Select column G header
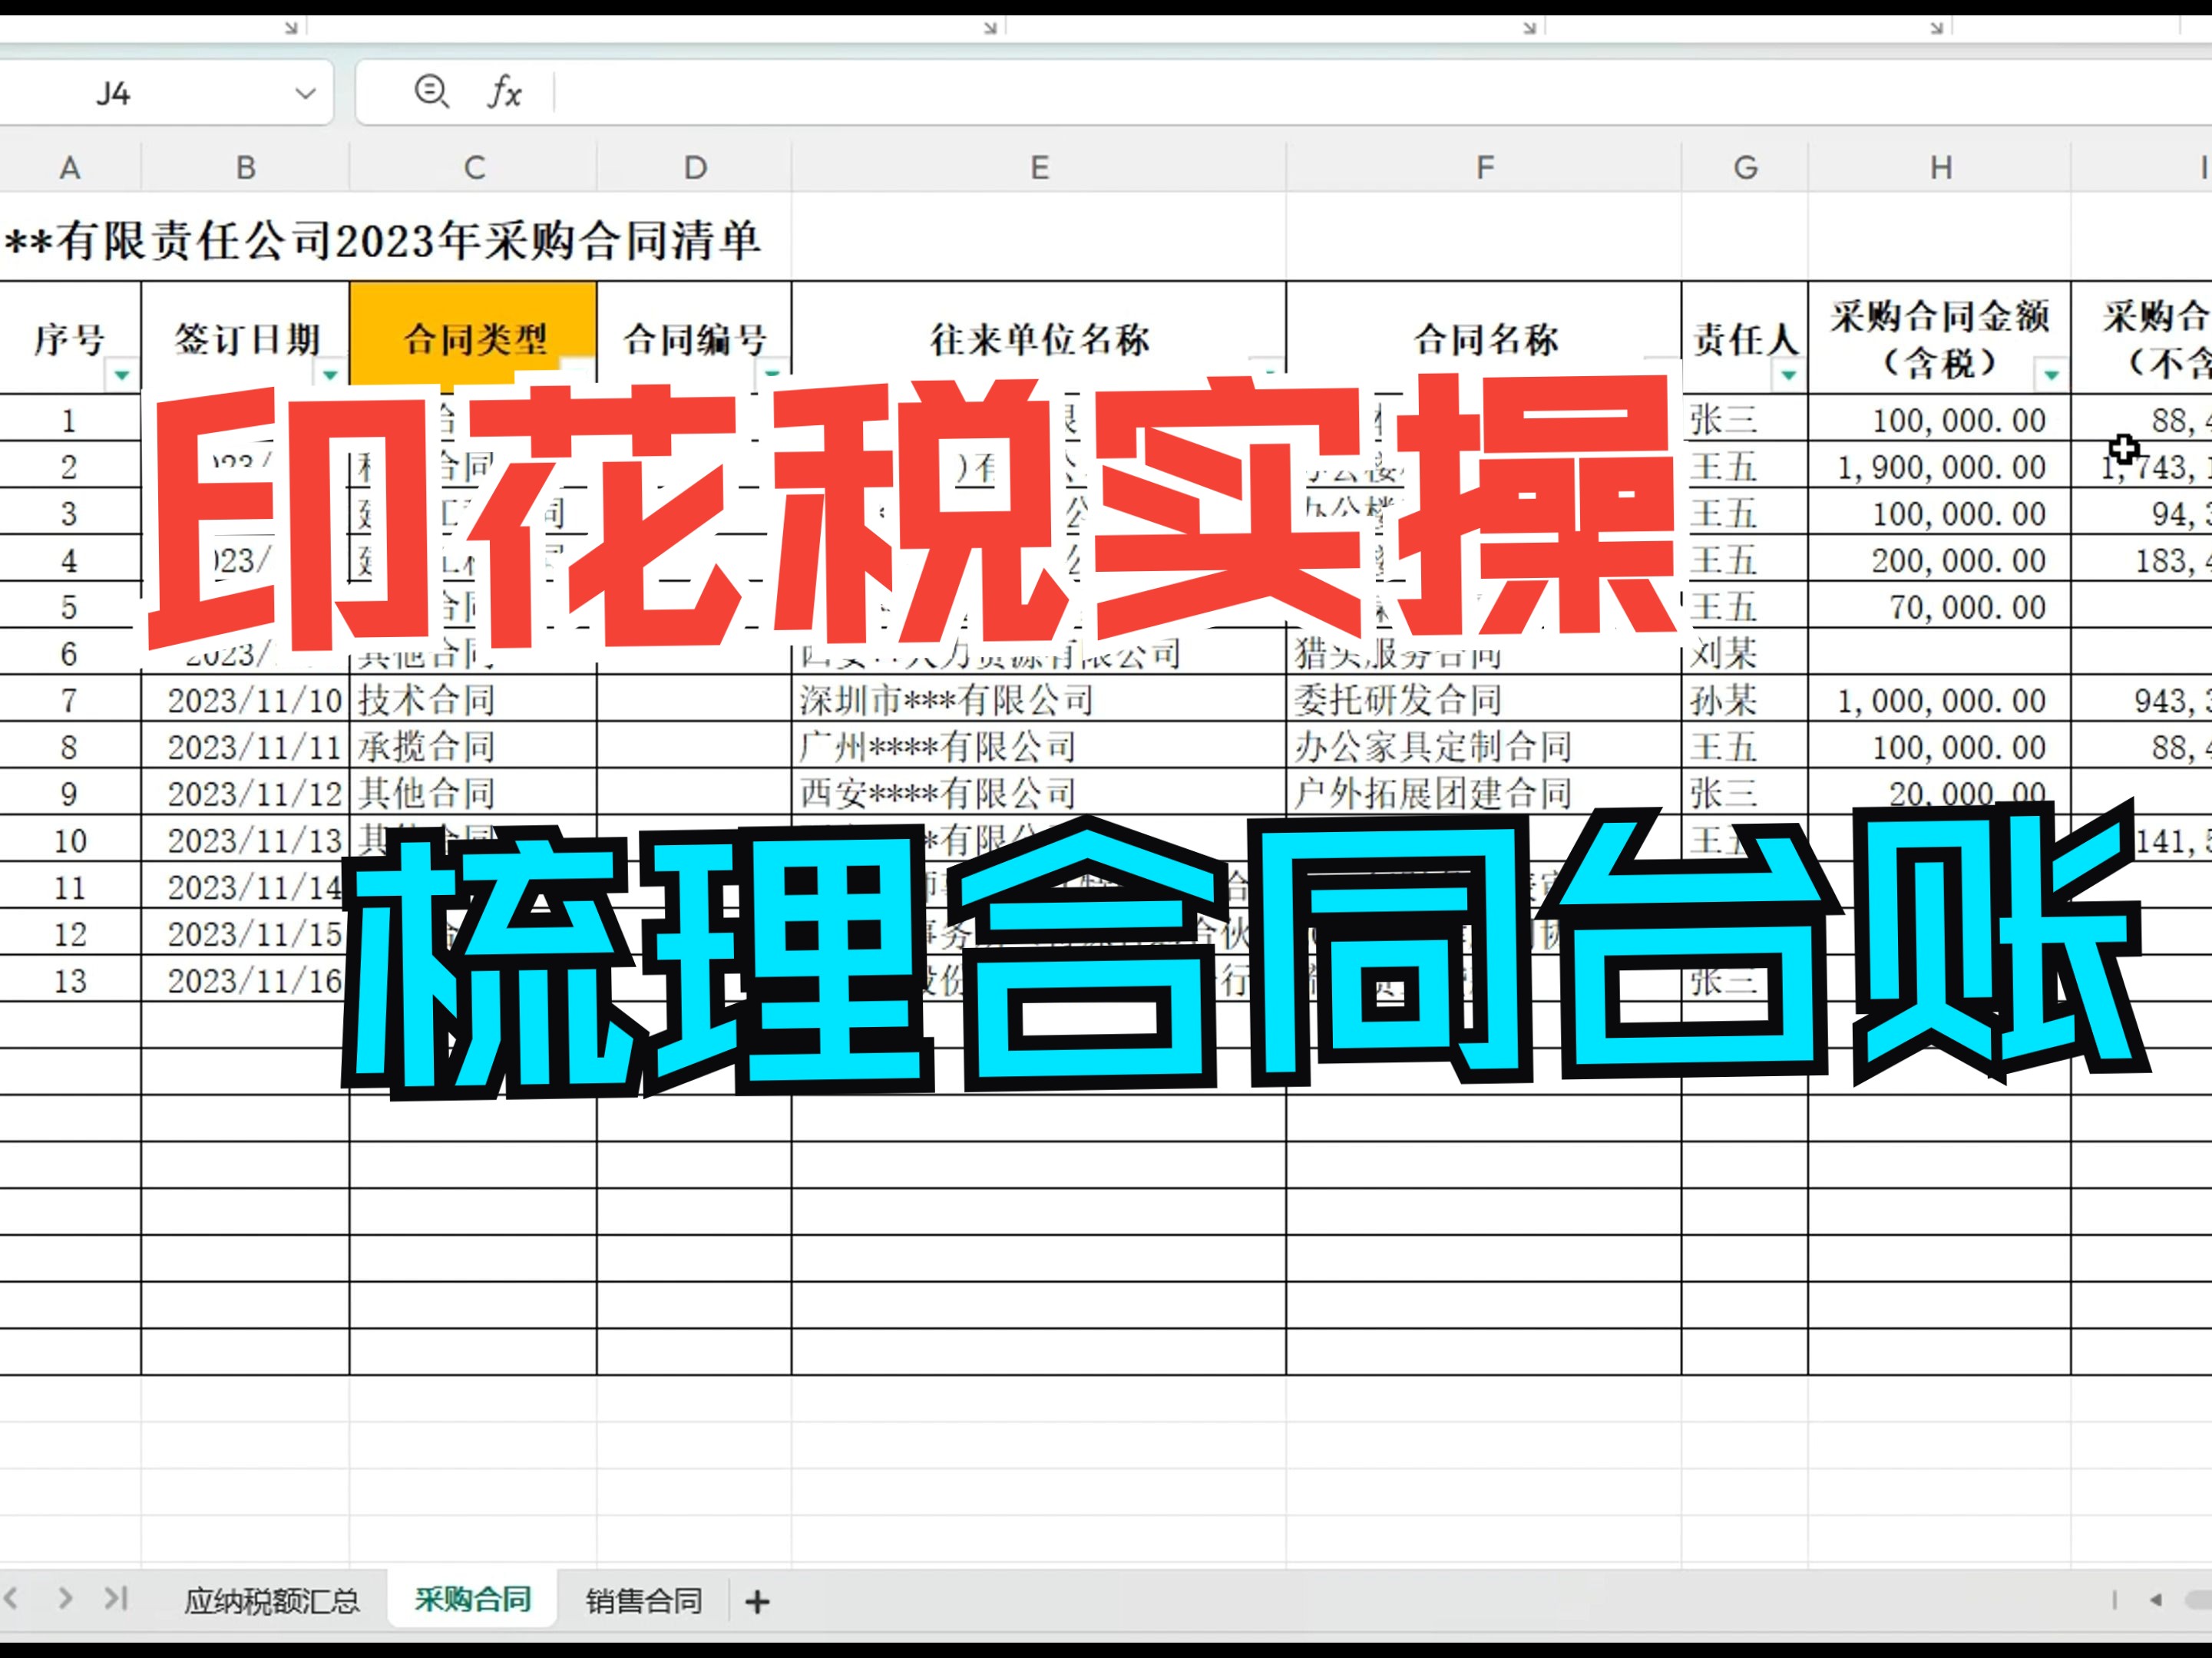 point(1745,167)
